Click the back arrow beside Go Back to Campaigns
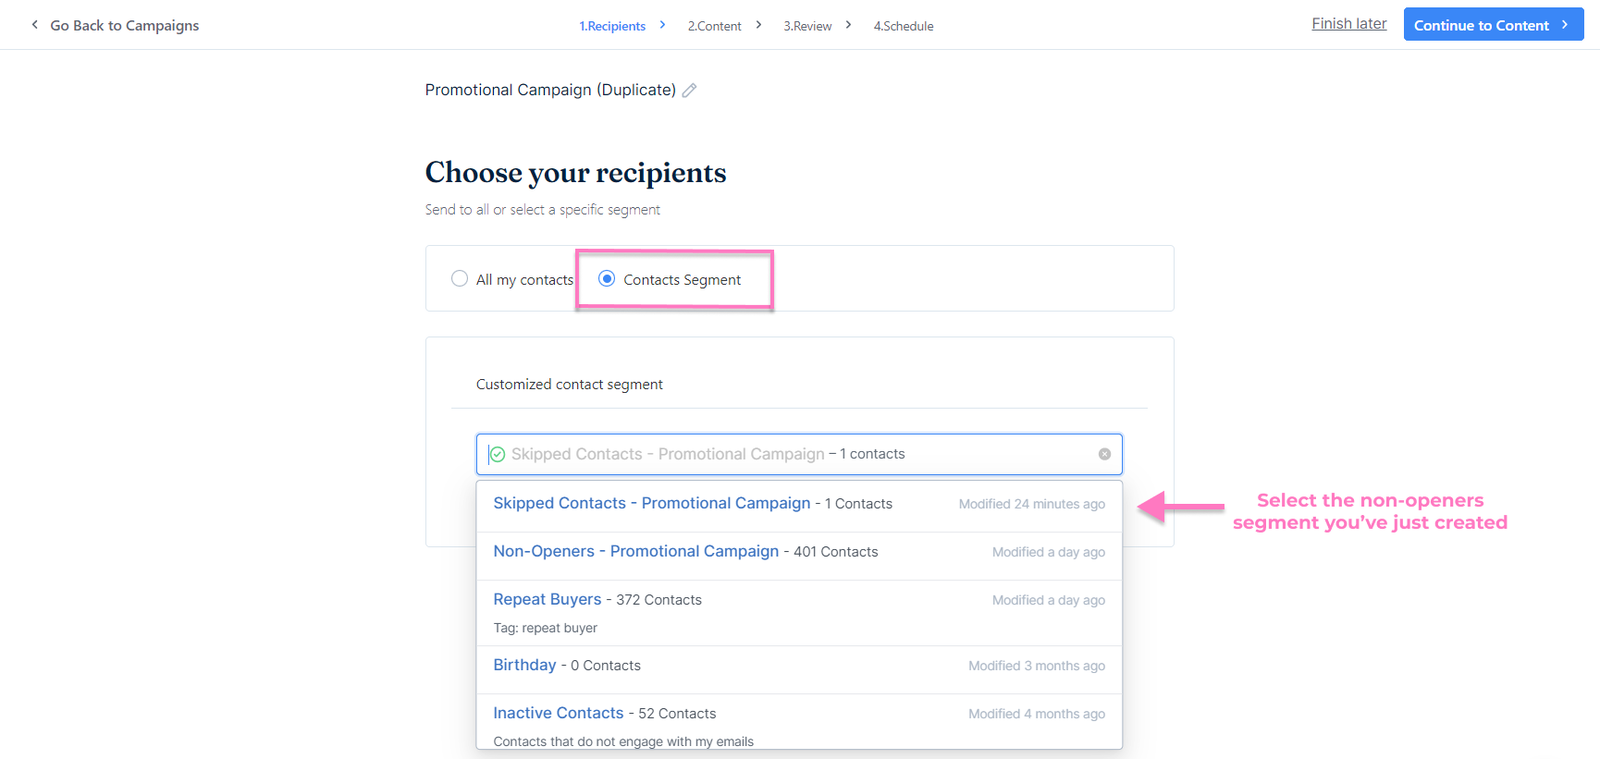This screenshot has width=1600, height=759. point(35,25)
